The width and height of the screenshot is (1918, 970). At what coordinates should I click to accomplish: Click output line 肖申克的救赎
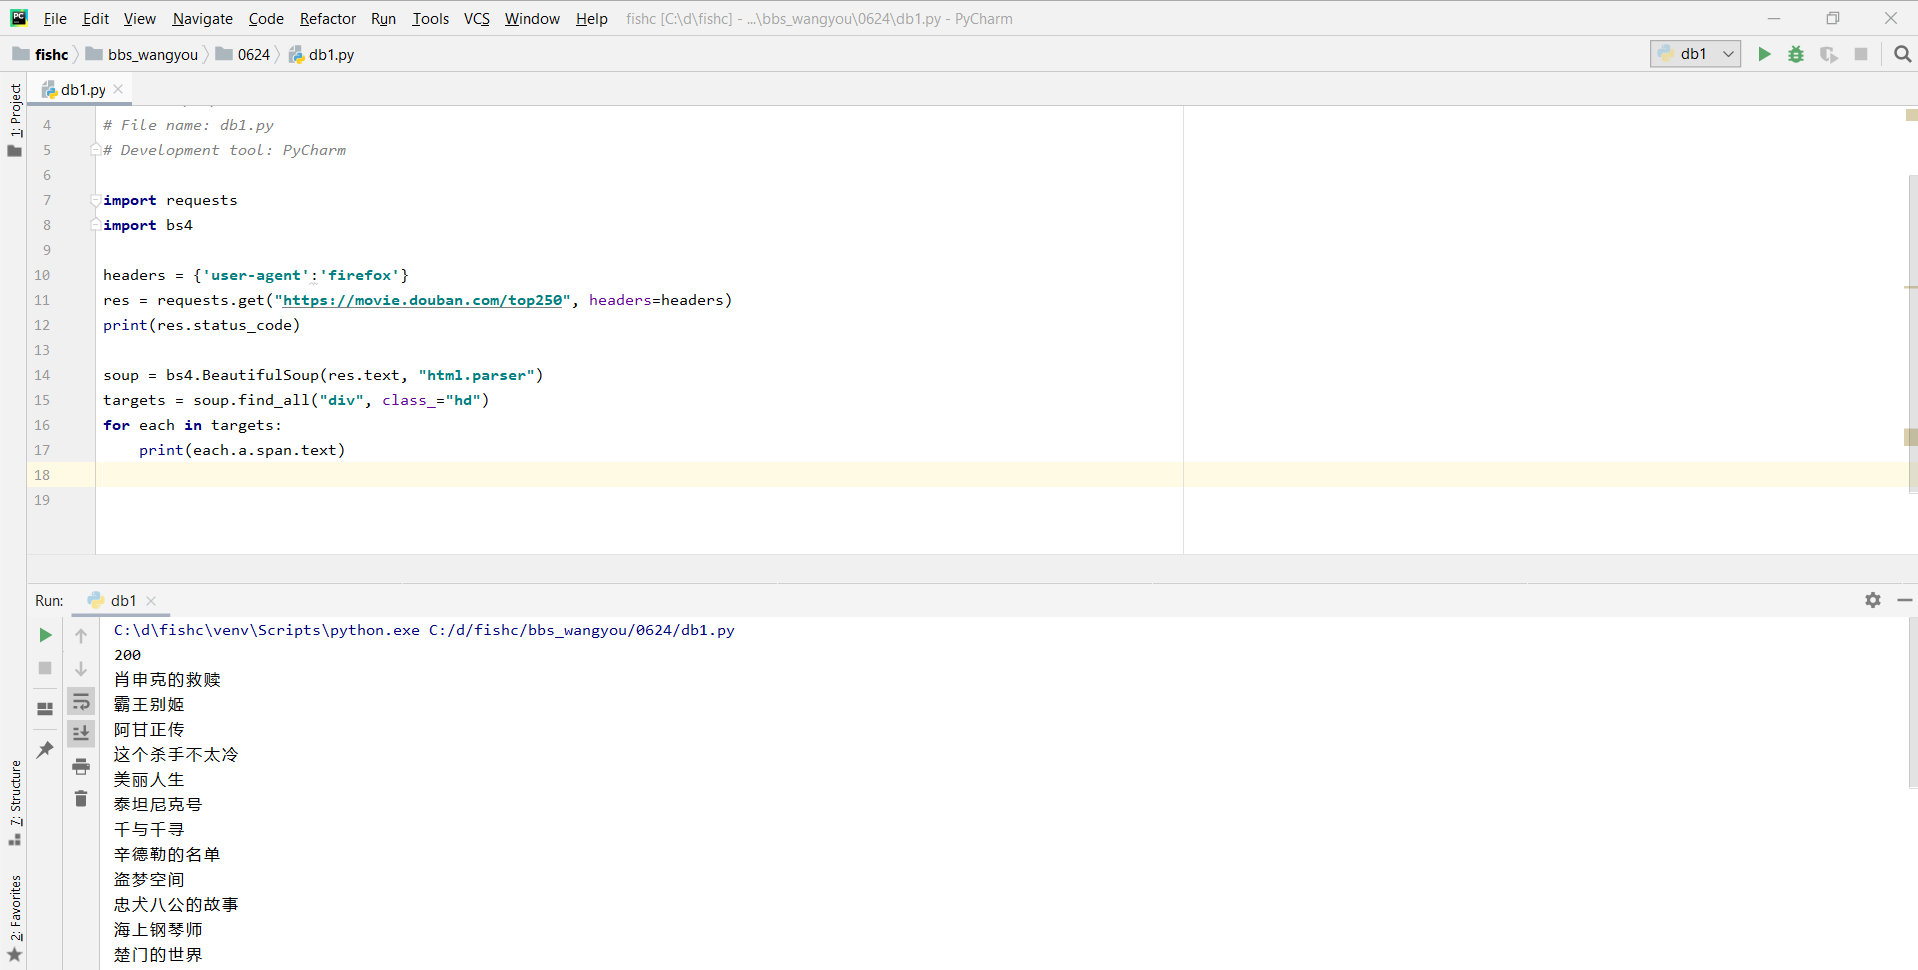tap(167, 680)
